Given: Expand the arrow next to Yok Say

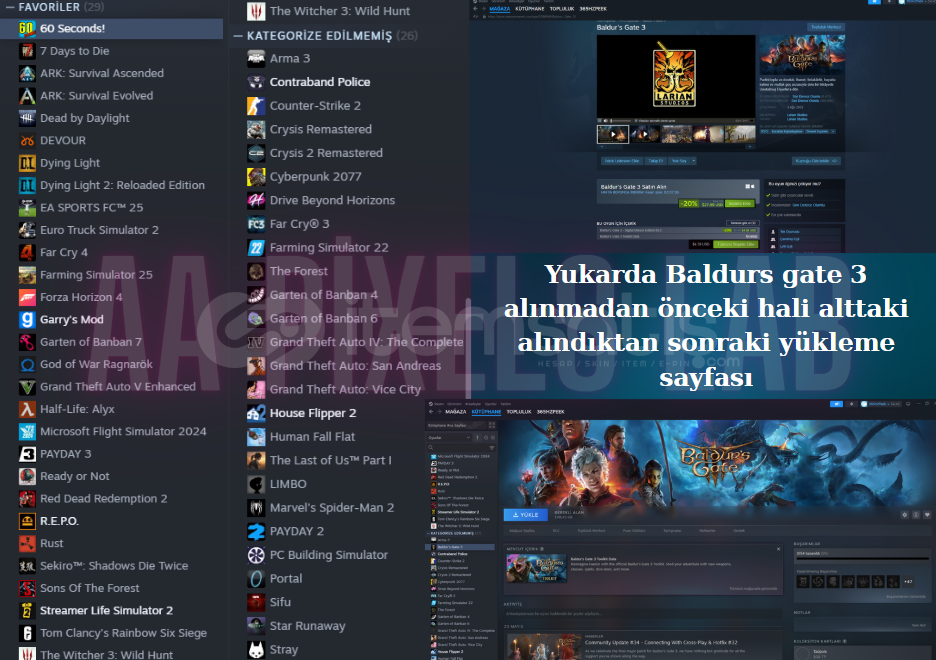Looking at the screenshot, I should pyautogui.click(x=693, y=161).
